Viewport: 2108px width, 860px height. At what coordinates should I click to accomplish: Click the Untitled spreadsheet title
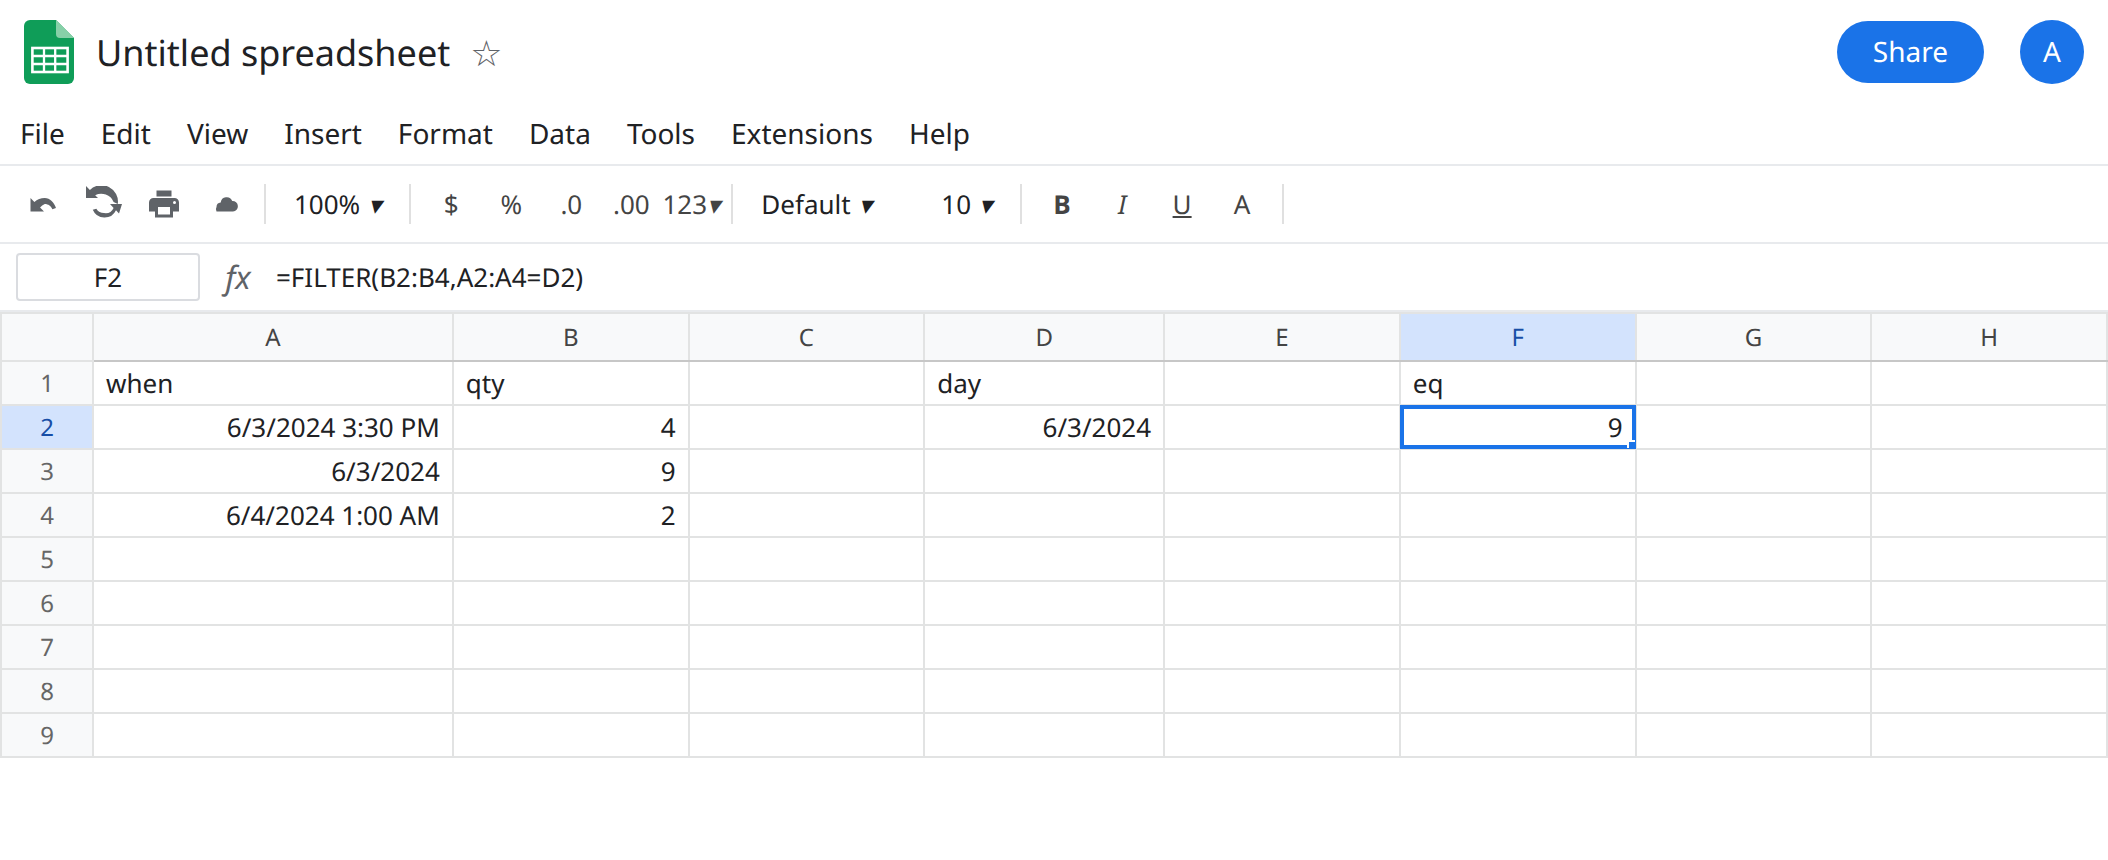[x=273, y=53]
